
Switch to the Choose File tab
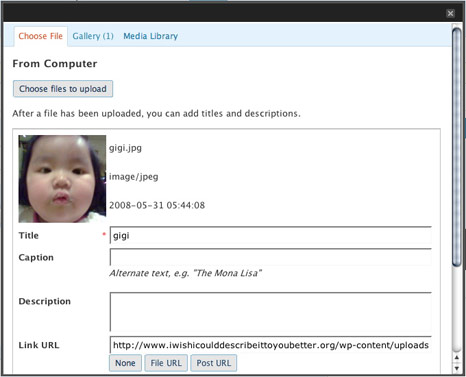tap(41, 36)
